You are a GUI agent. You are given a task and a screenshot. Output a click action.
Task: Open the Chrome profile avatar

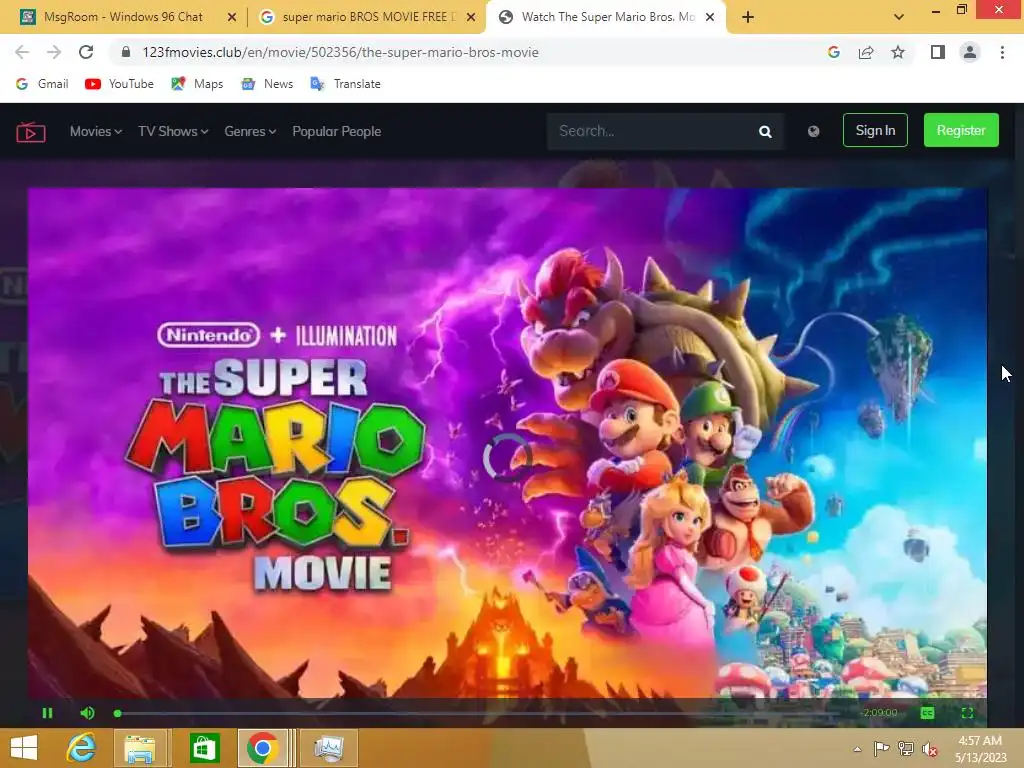(970, 52)
